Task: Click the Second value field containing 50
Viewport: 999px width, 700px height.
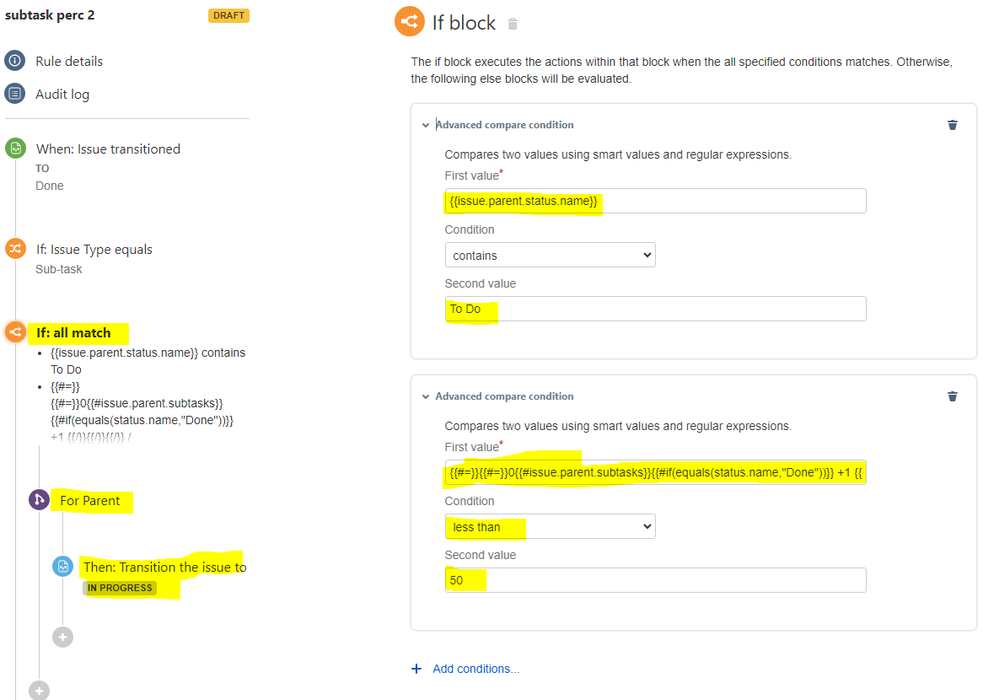Action: click(656, 580)
